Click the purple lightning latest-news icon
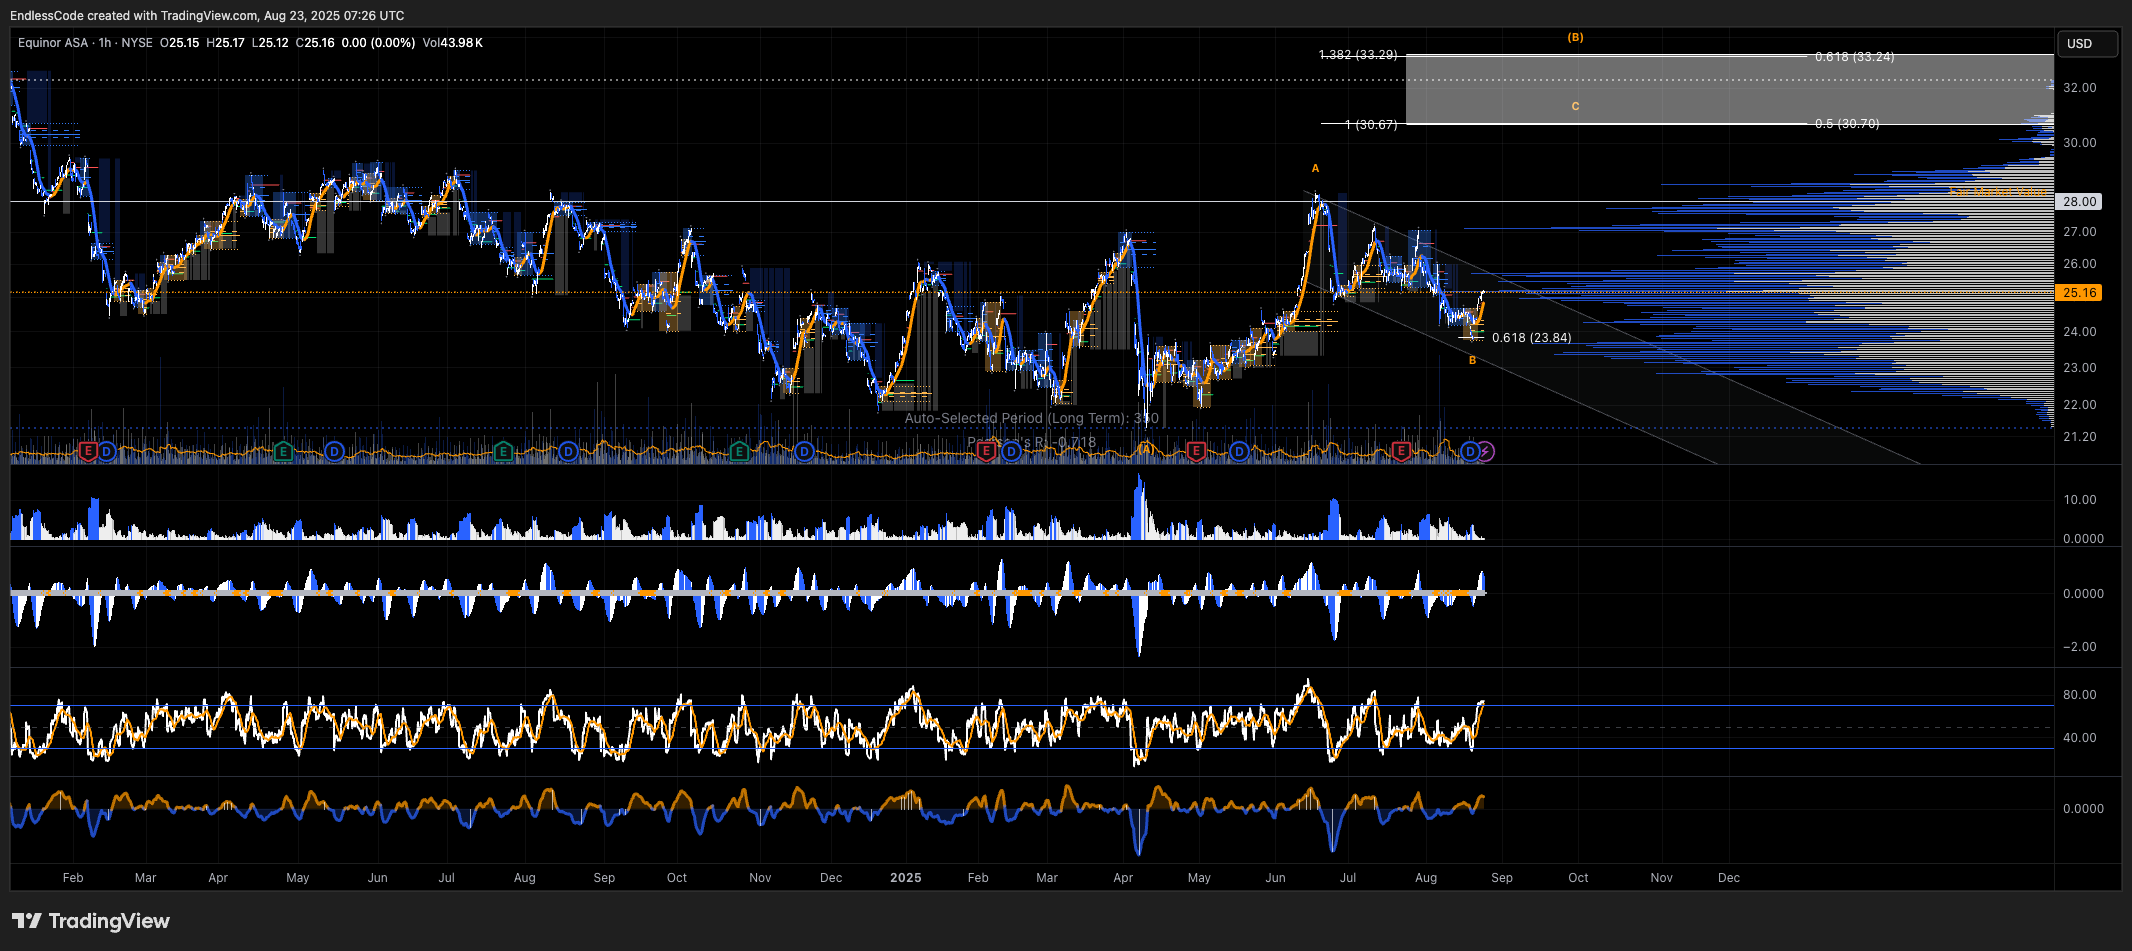Viewport: 2132px width, 951px height. 1486,452
